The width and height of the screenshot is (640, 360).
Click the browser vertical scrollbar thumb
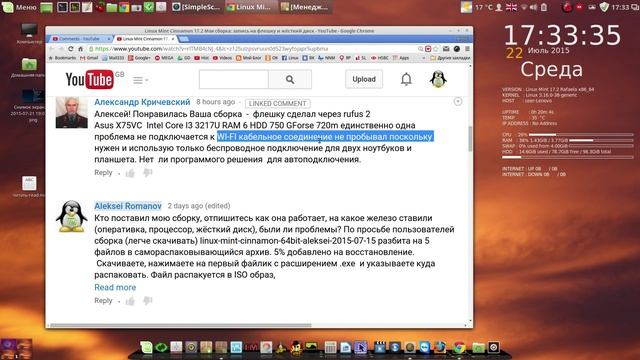470,139
